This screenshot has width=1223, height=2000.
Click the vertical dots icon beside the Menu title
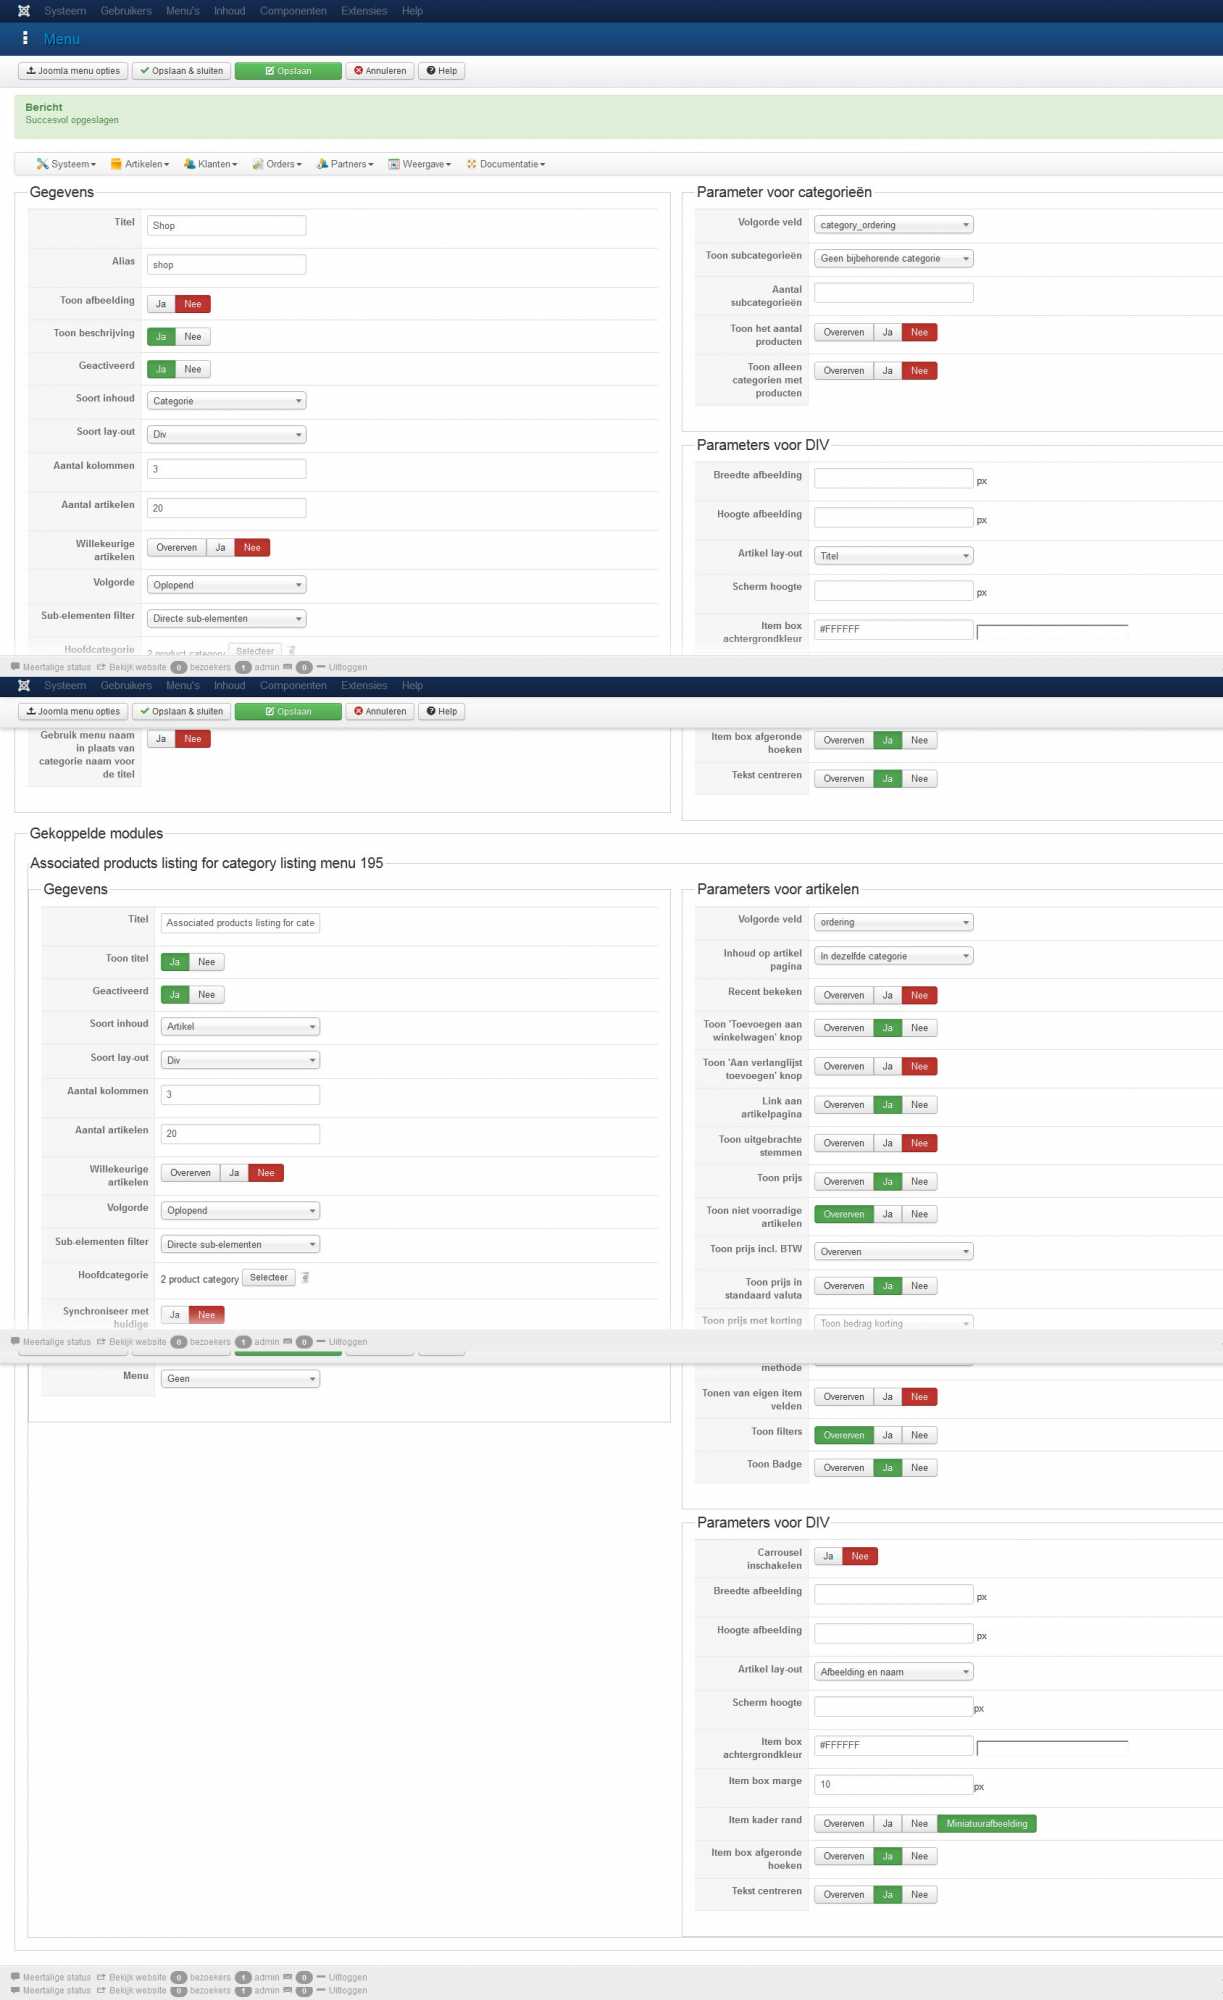[x=25, y=38]
